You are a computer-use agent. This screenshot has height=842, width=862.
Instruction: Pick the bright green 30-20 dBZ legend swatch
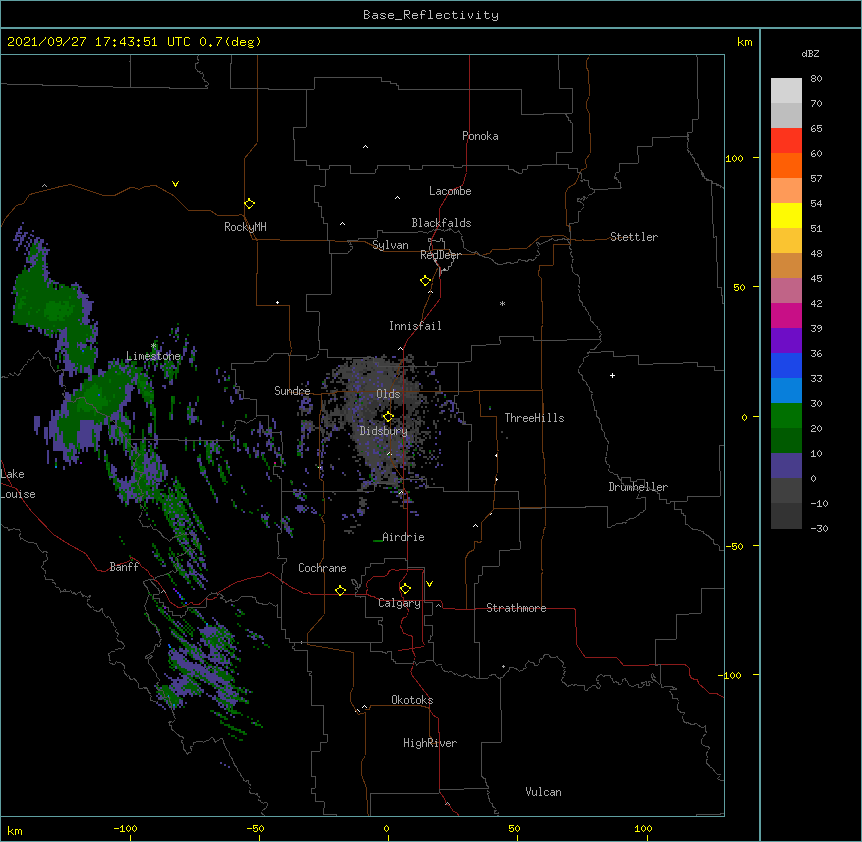click(x=786, y=416)
